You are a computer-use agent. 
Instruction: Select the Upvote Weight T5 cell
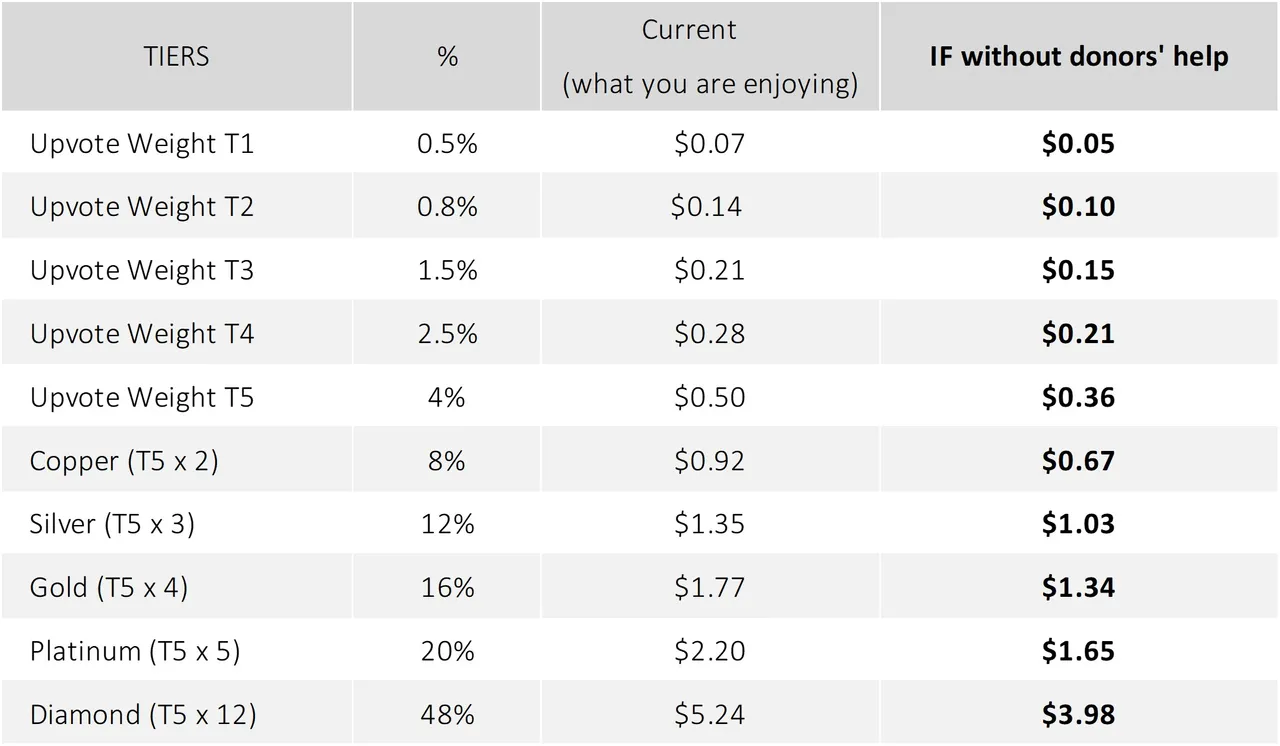(x=142, y=397)
